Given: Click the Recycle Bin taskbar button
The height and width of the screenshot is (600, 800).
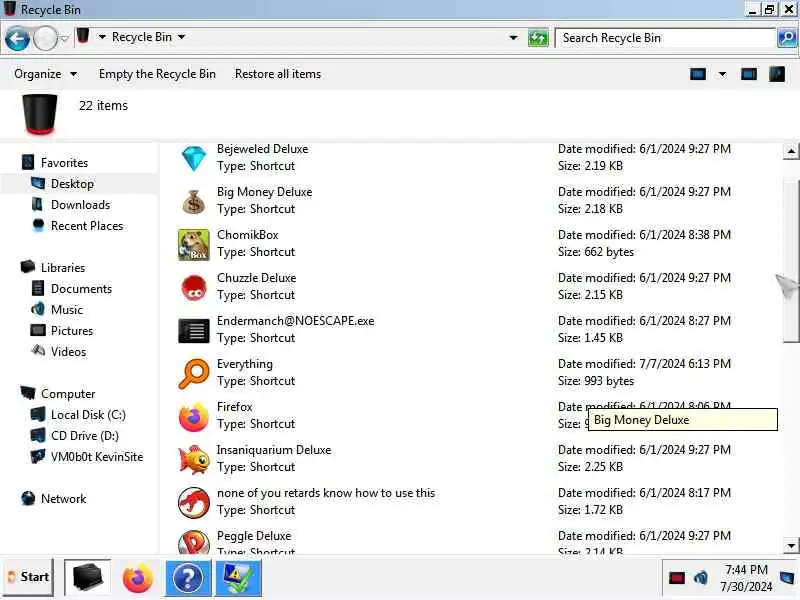Looking at the screenshot, I should (x=87, y=578).
